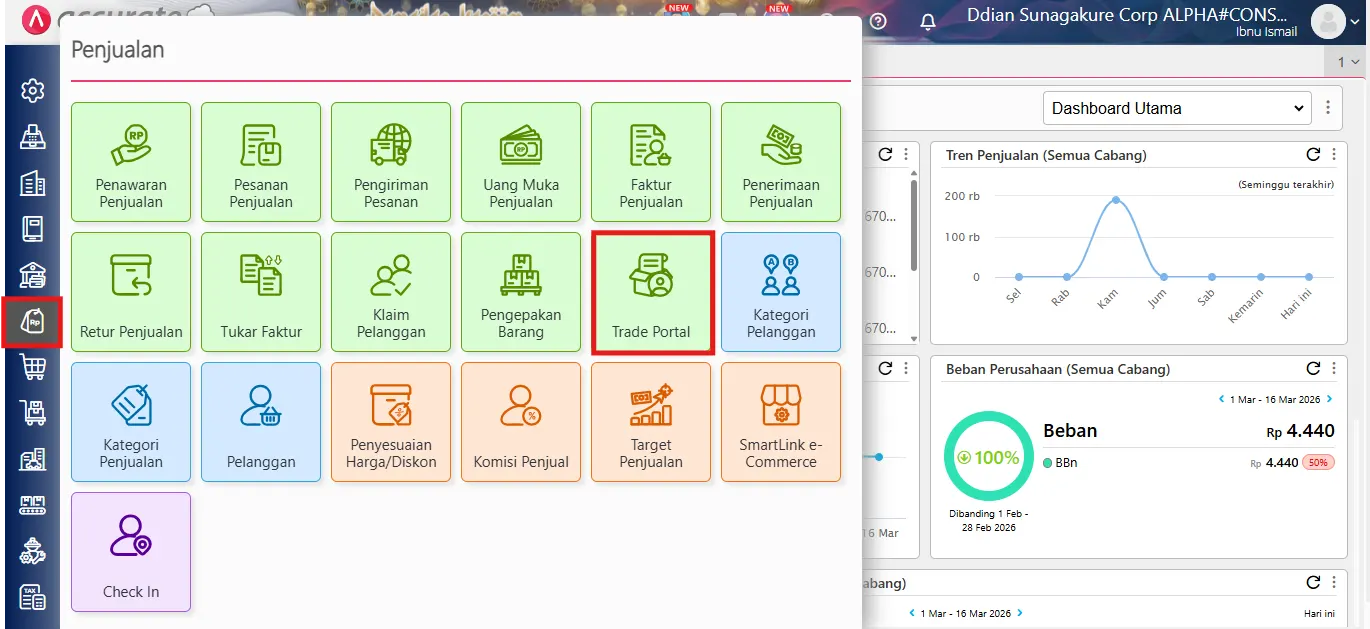Select the tax module icon in sidebar
1370x629 pixels.
[33, 596]
